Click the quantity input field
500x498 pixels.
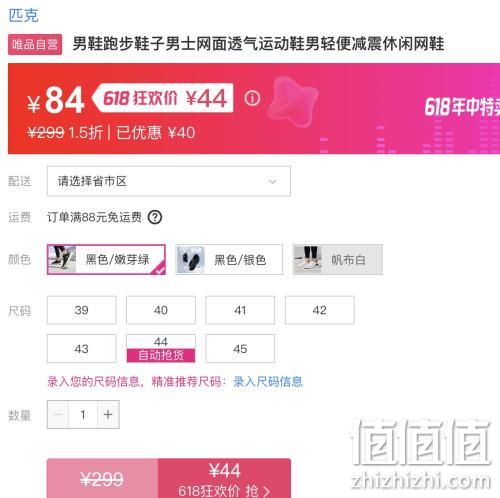[x=83, y=415]
